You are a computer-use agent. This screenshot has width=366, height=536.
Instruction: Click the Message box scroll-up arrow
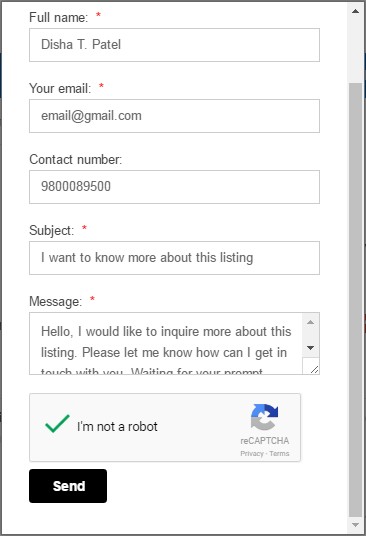click(x=310, y=322)
